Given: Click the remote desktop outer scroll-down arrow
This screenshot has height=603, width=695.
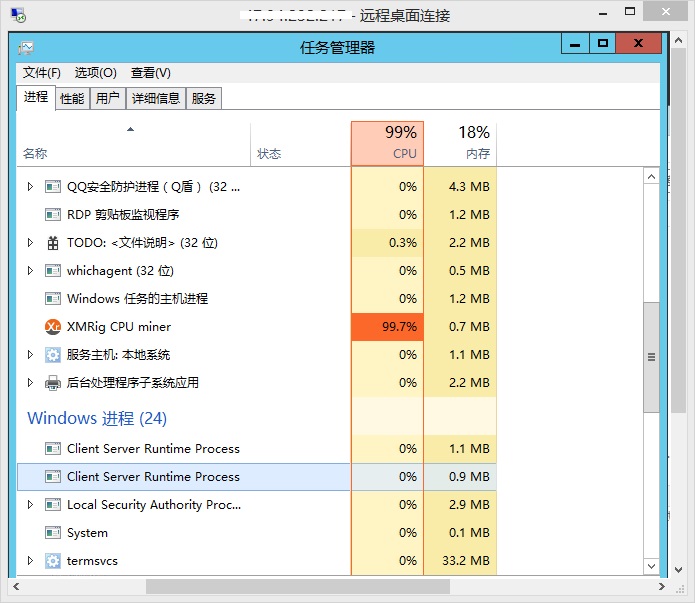Looking at the screenshot, I should (678, 570).
